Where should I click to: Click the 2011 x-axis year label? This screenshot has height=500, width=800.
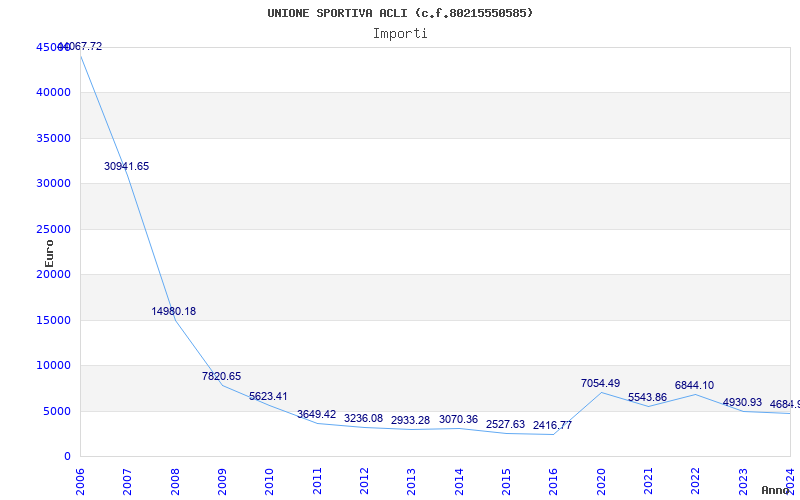click(x=317, y=481)
